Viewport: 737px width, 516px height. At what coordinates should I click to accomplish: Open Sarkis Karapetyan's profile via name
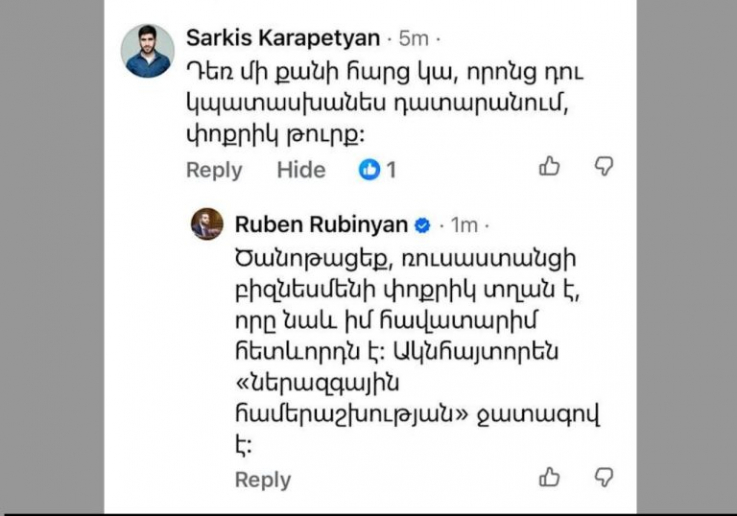click(283, 38)
